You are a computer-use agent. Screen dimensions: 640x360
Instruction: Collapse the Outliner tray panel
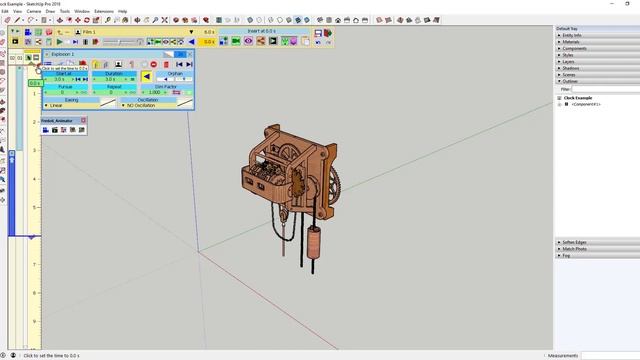597,81
